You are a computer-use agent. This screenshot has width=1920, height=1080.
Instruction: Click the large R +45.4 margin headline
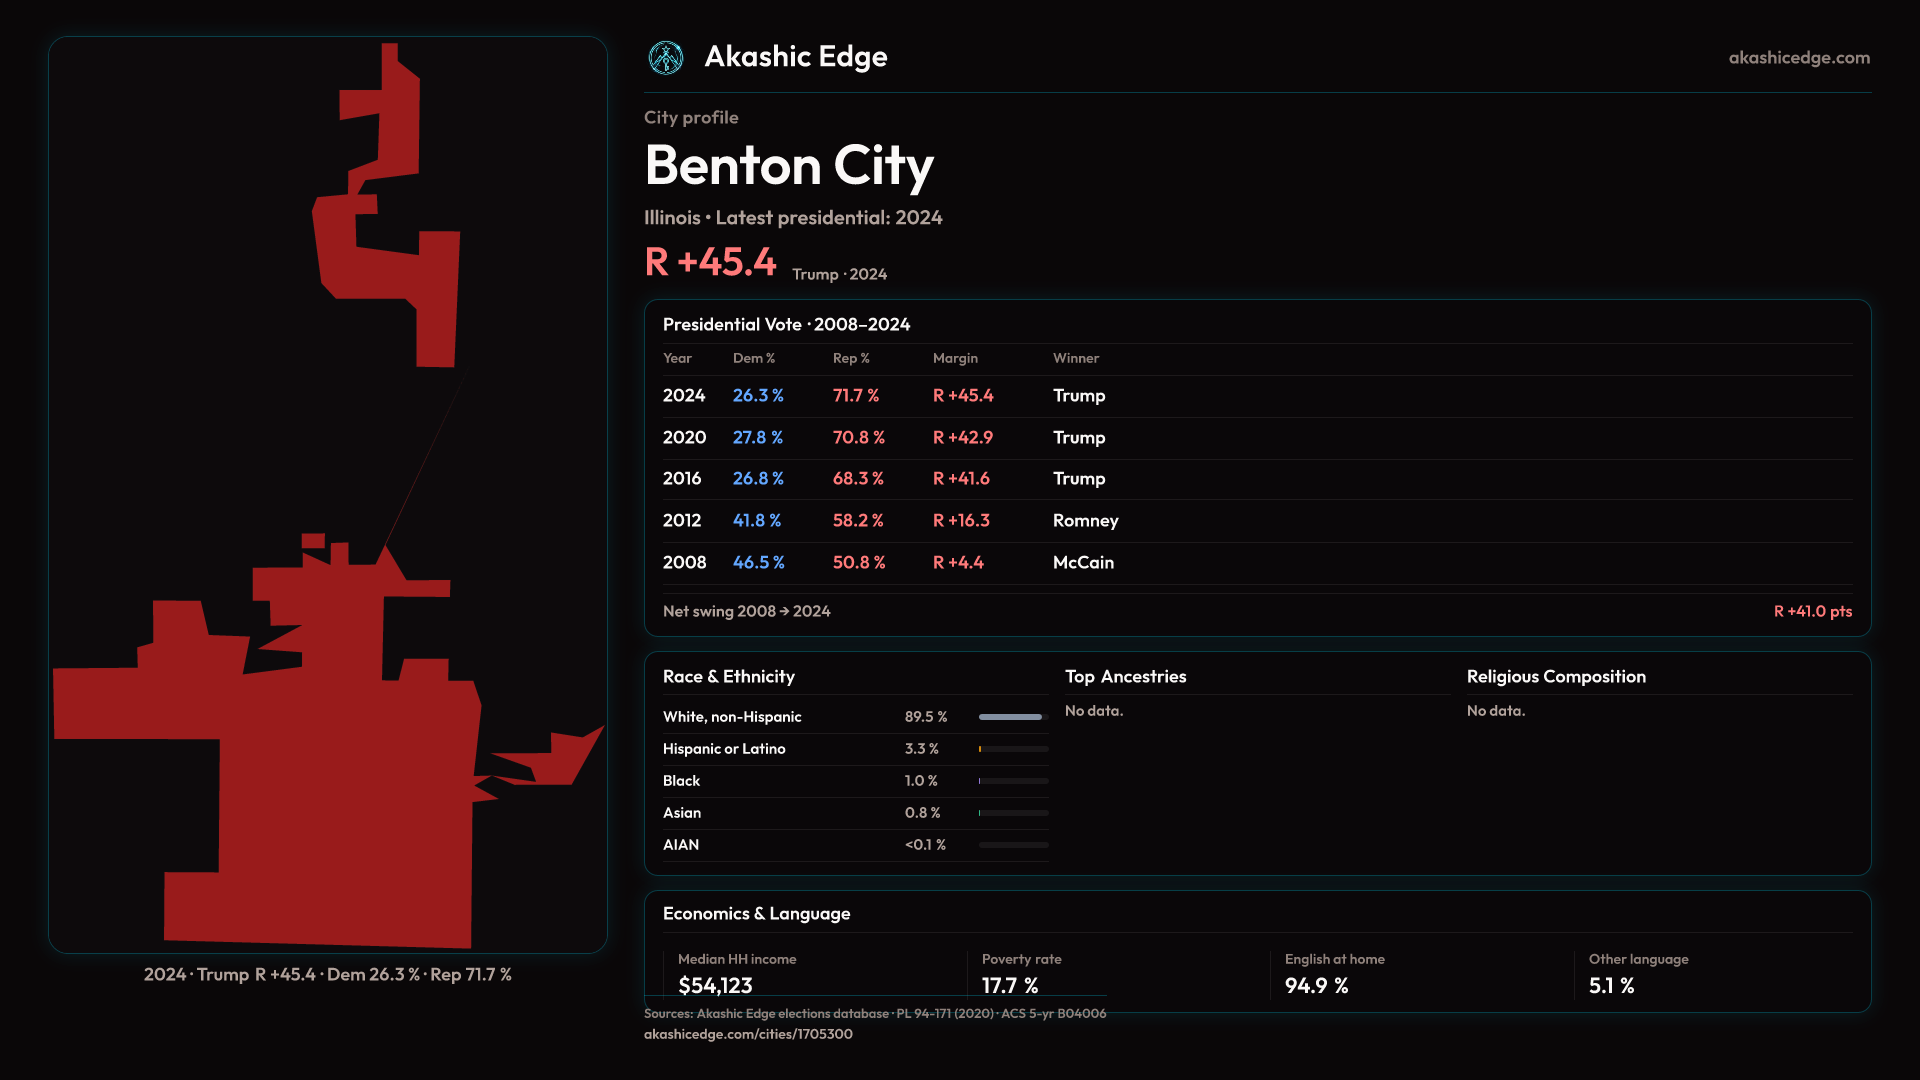(710, 262)
